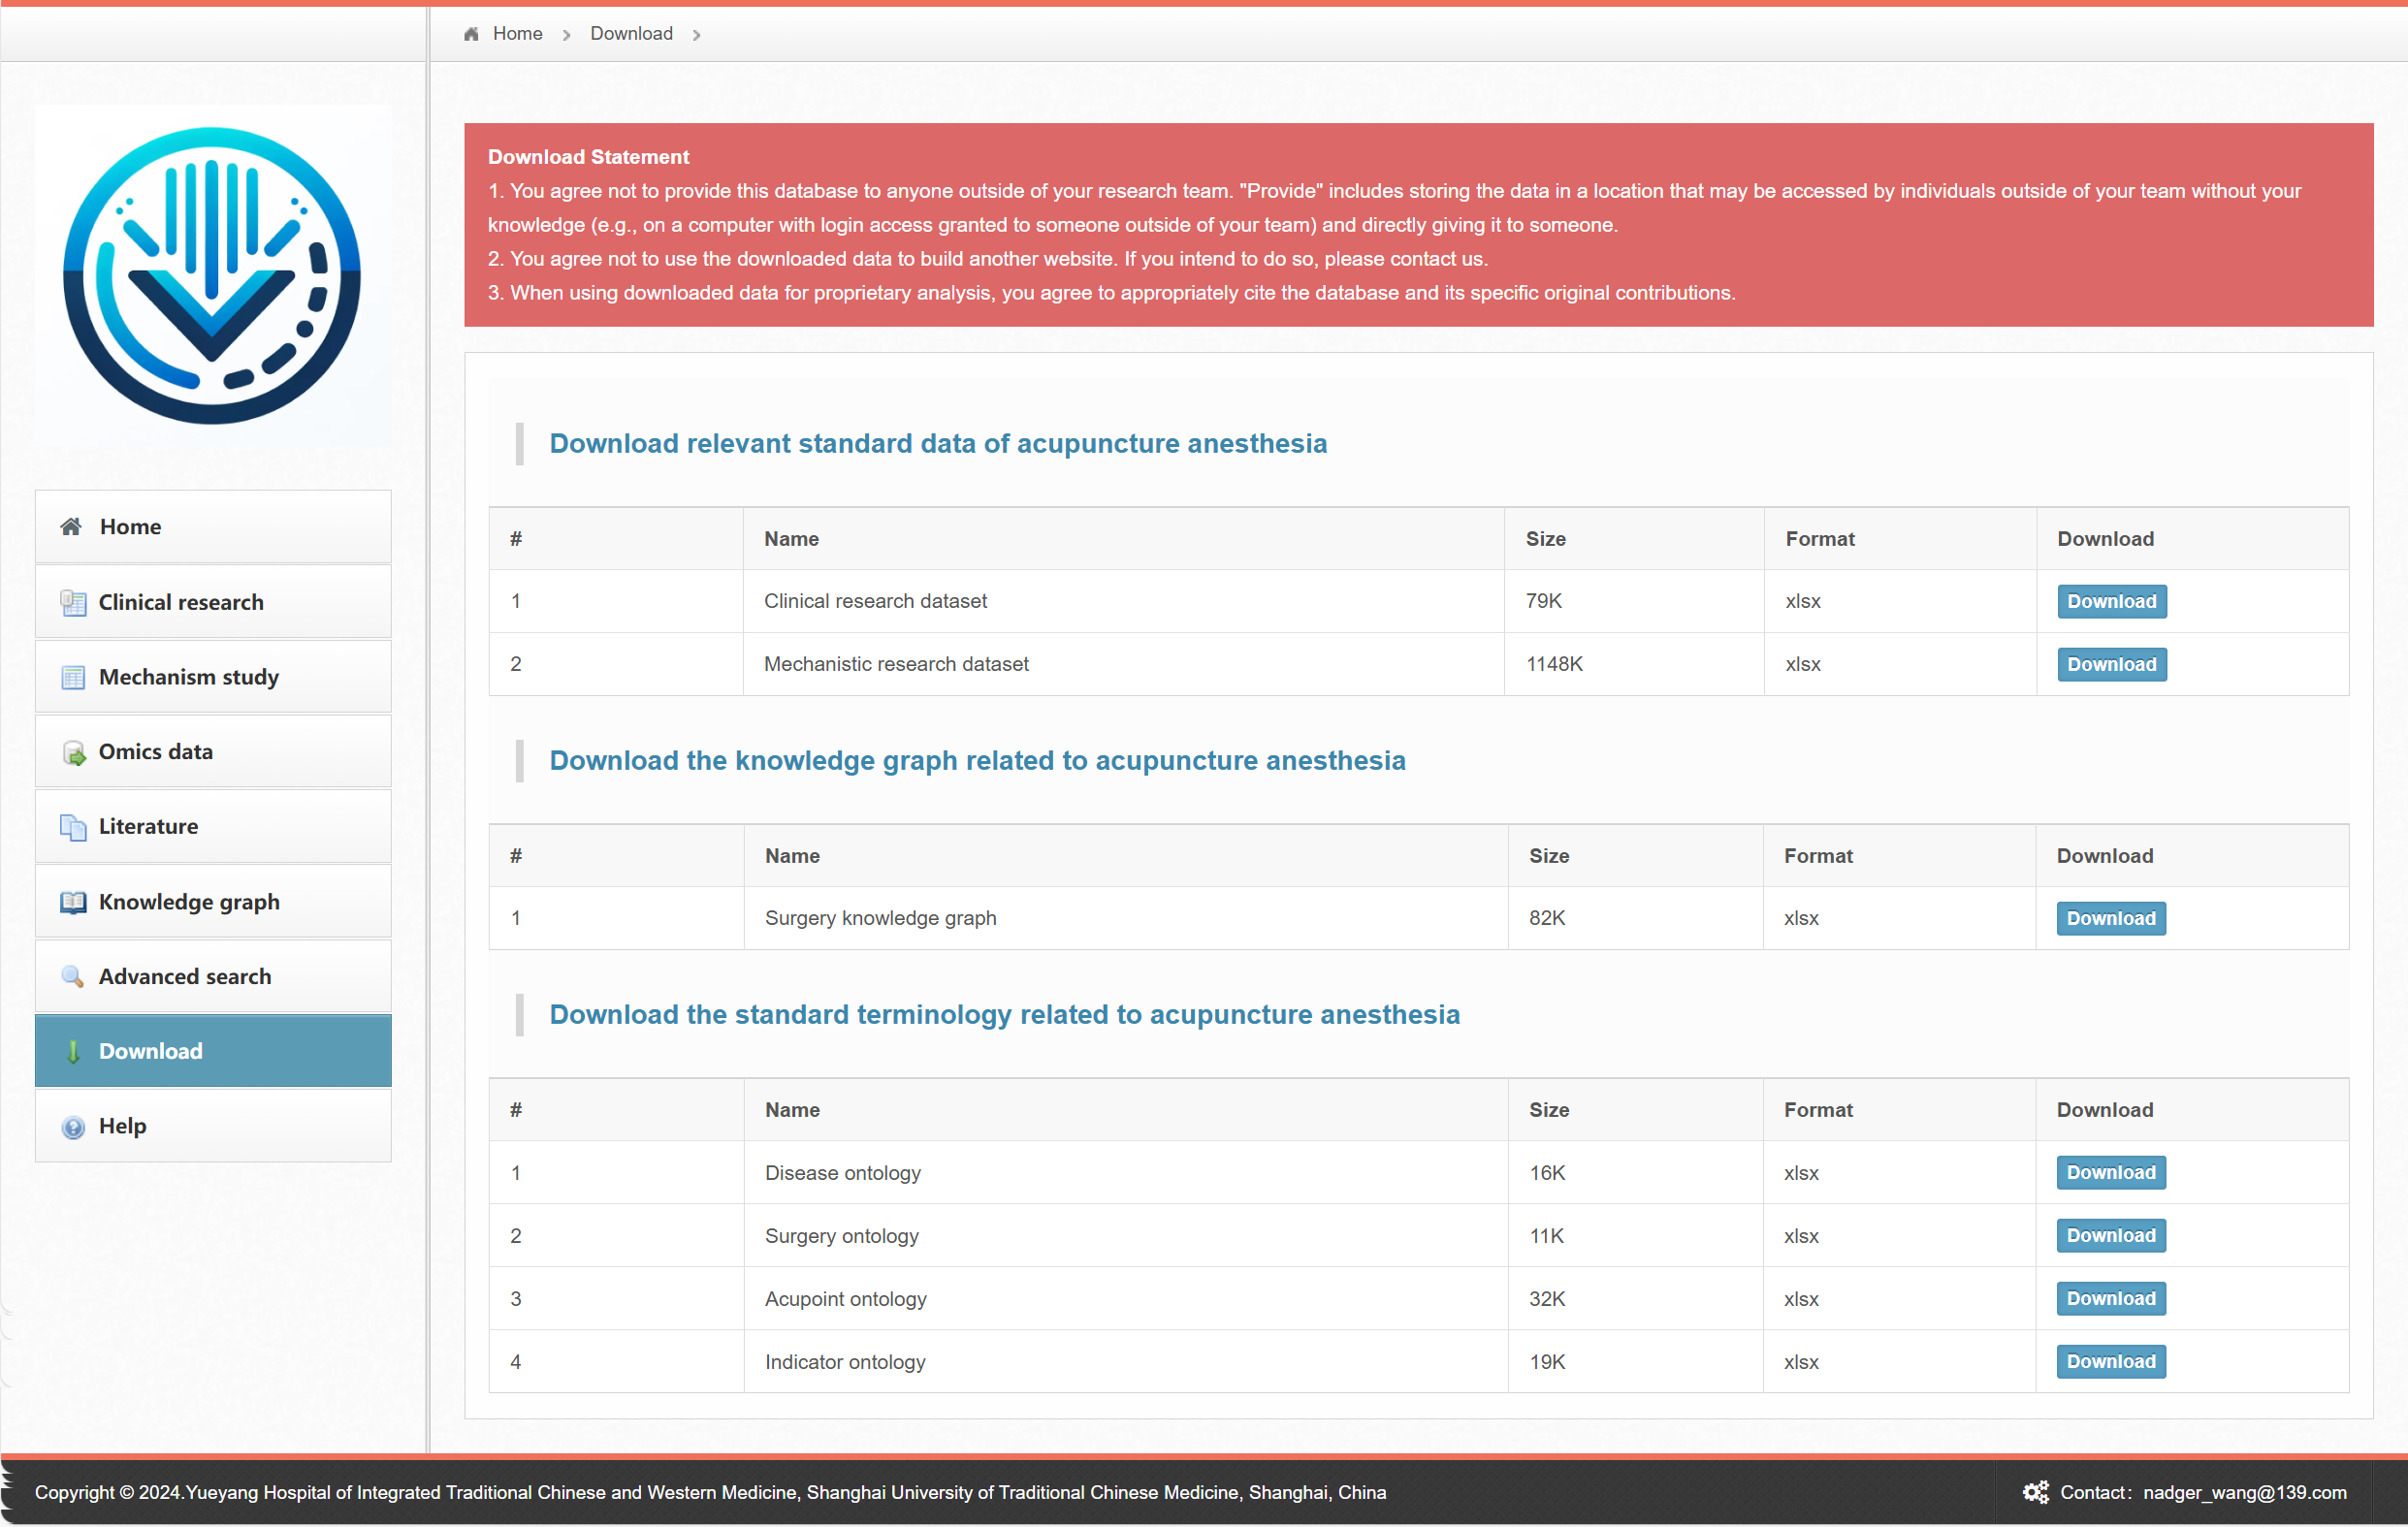Click the Omics data sidebar icon
The width and height of the screenshot is (2408, 1527).
pyautogui.click(x=73, y=752)
